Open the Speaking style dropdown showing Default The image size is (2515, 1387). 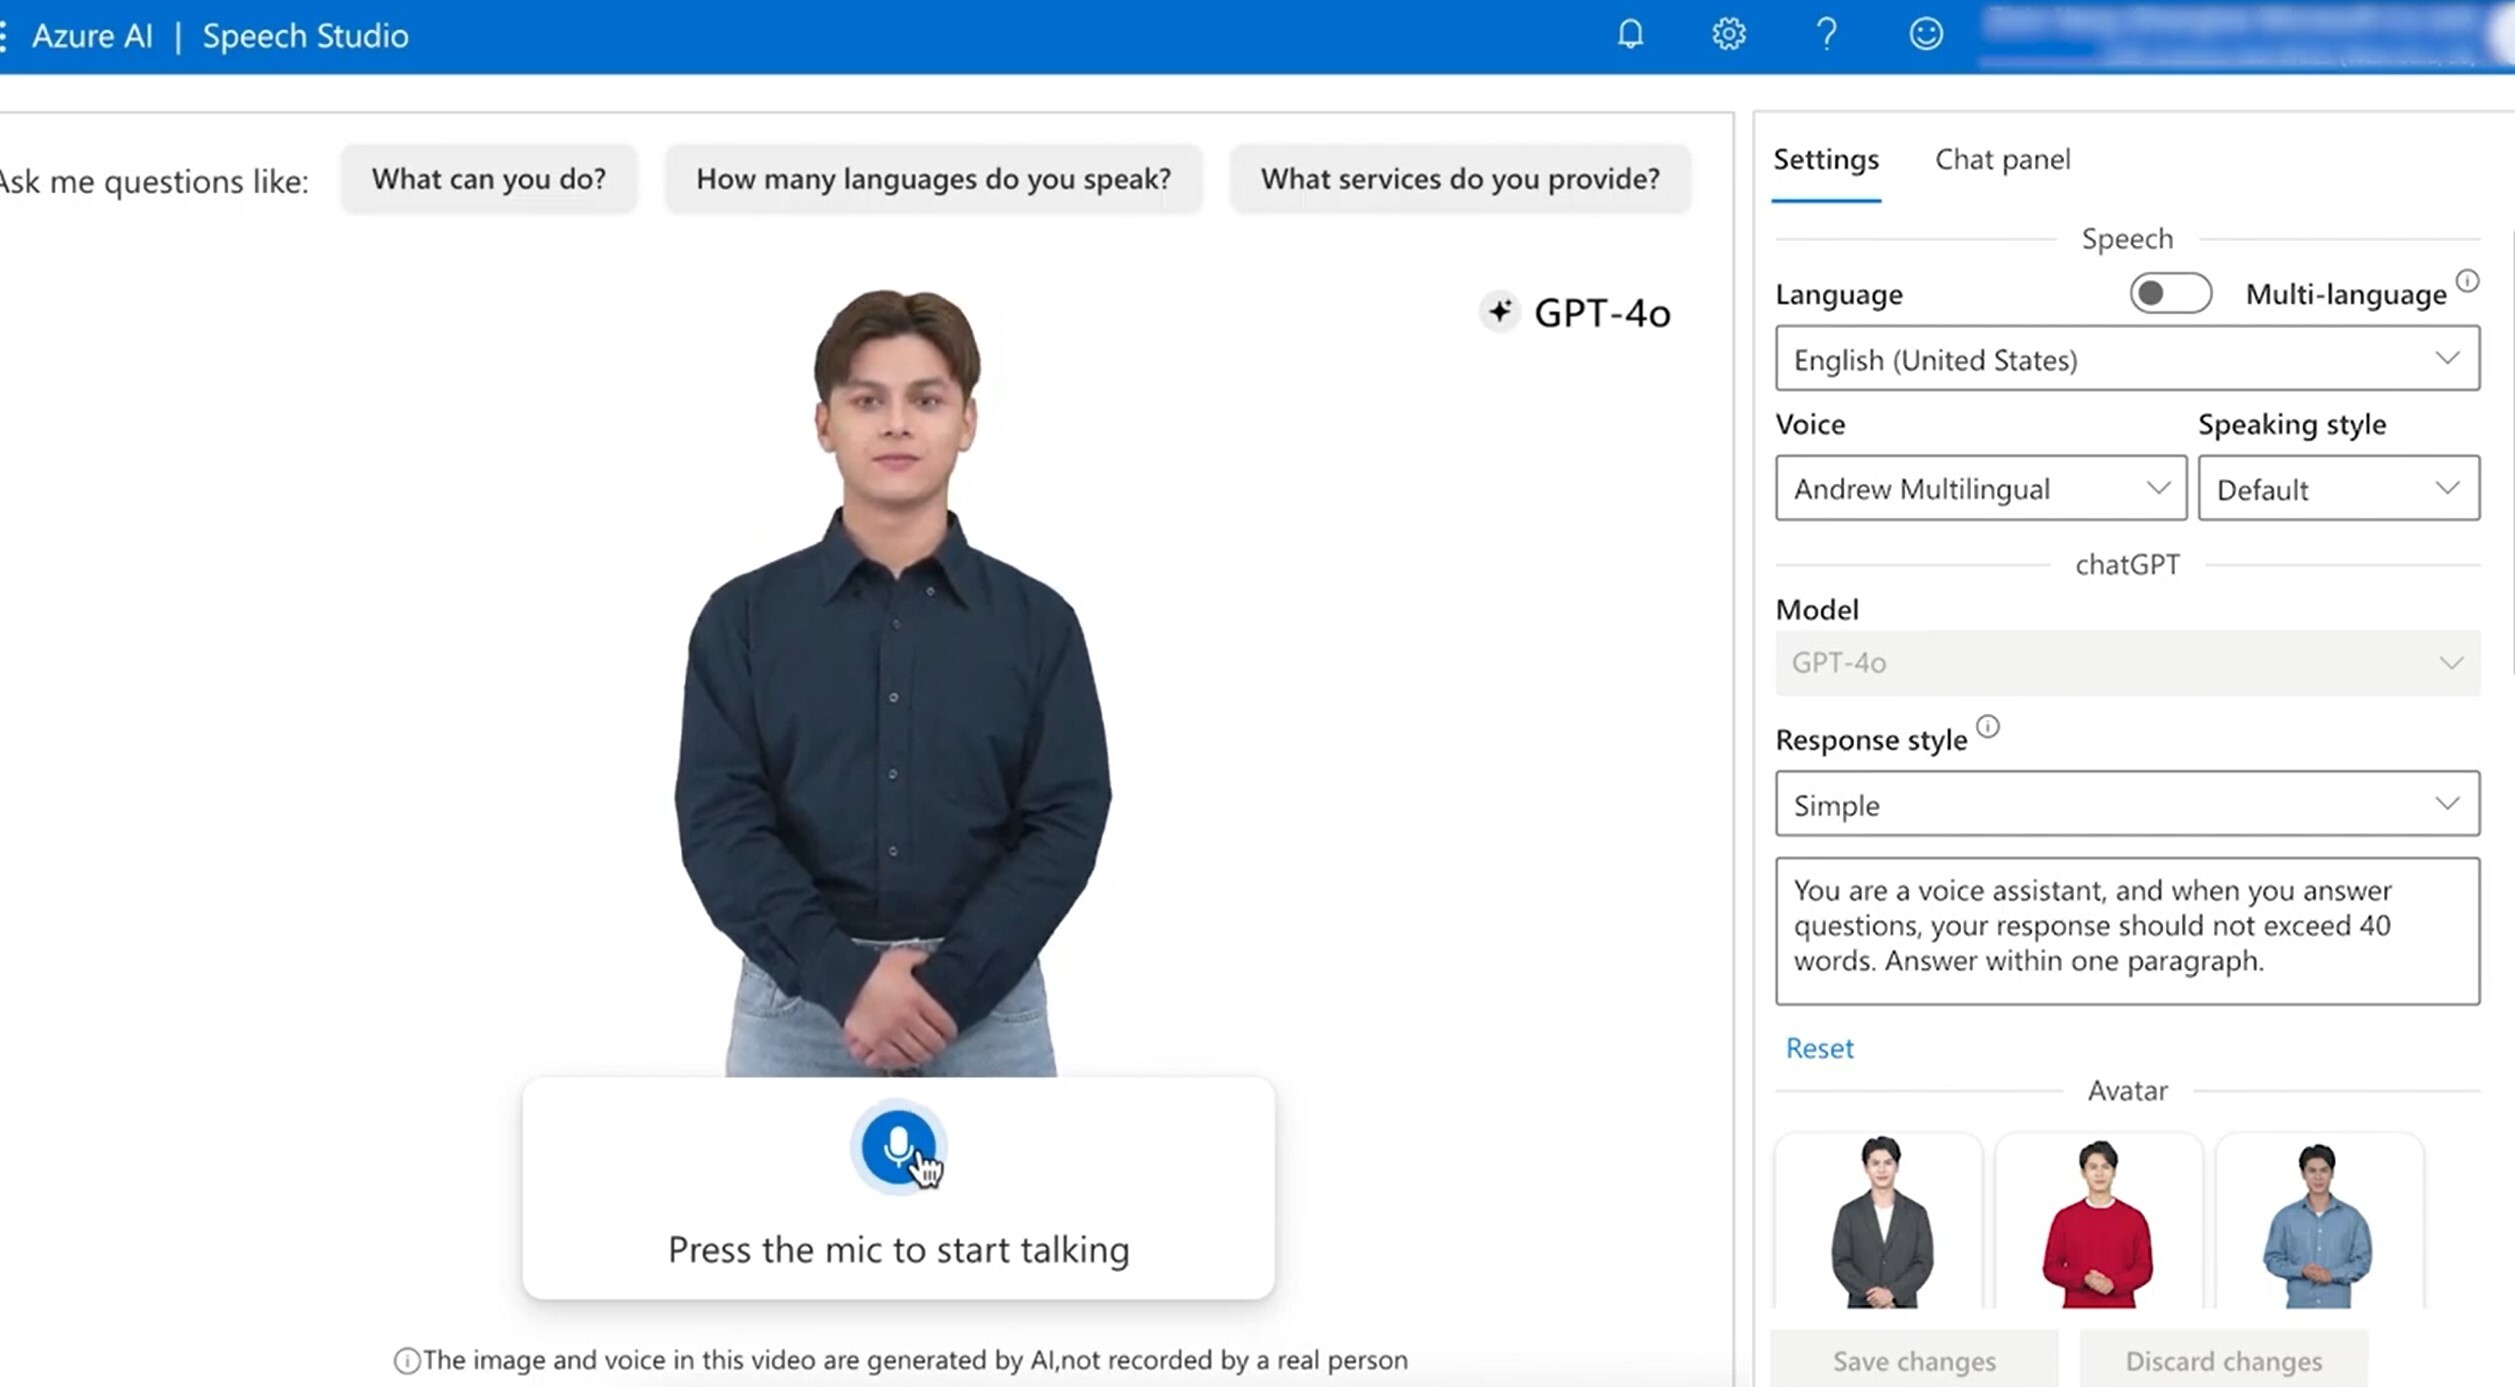(x=2338, y=488)
